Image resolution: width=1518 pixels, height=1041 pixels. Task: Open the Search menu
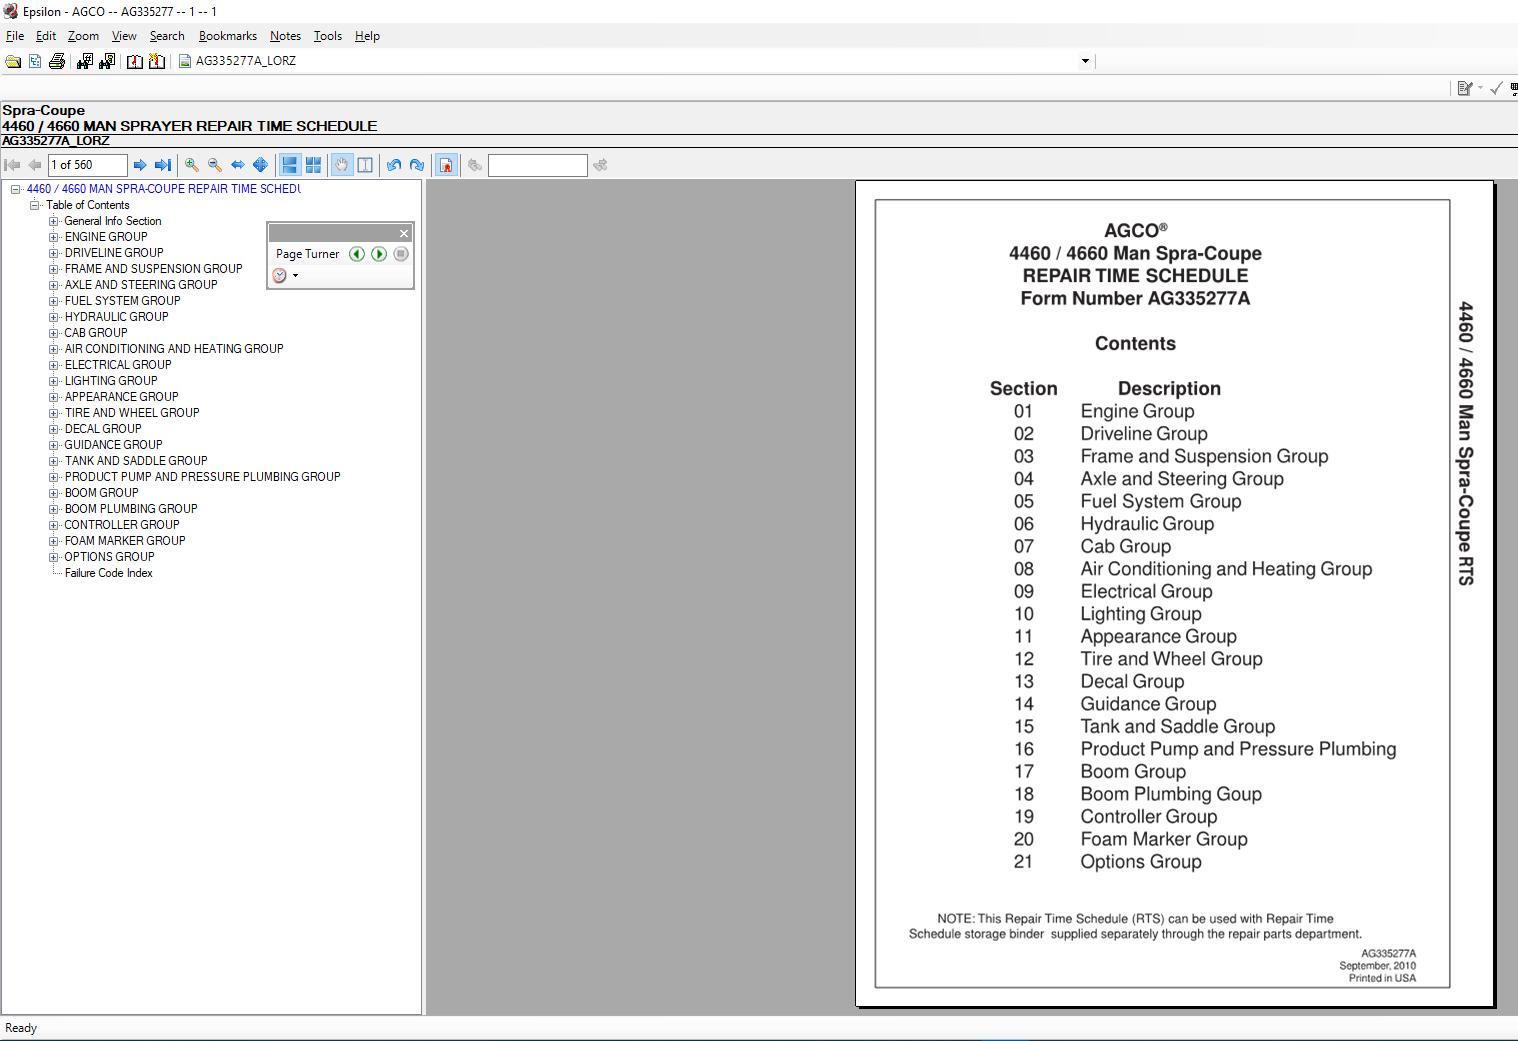click(x=167, y=36)
